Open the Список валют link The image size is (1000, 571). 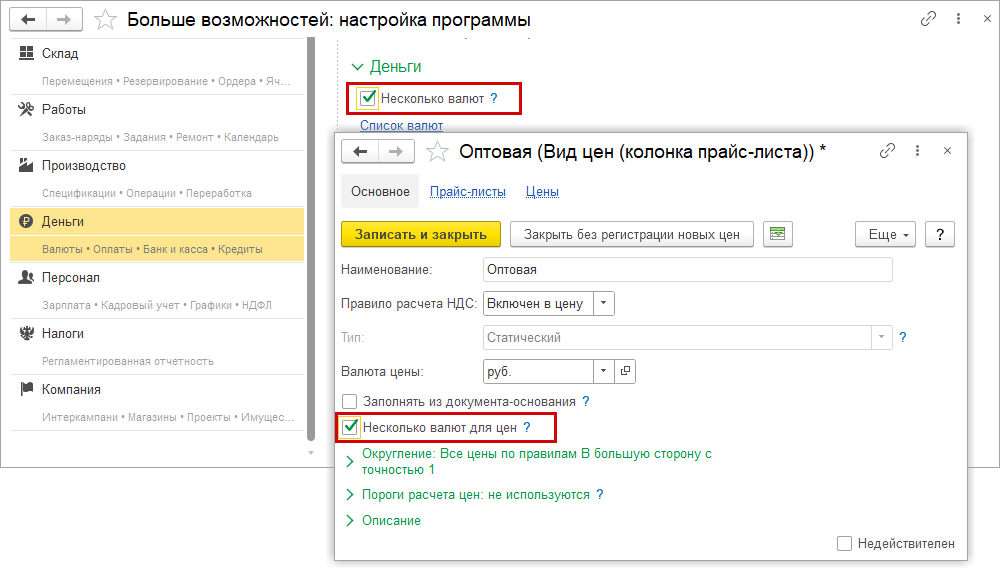coord(401,126)
